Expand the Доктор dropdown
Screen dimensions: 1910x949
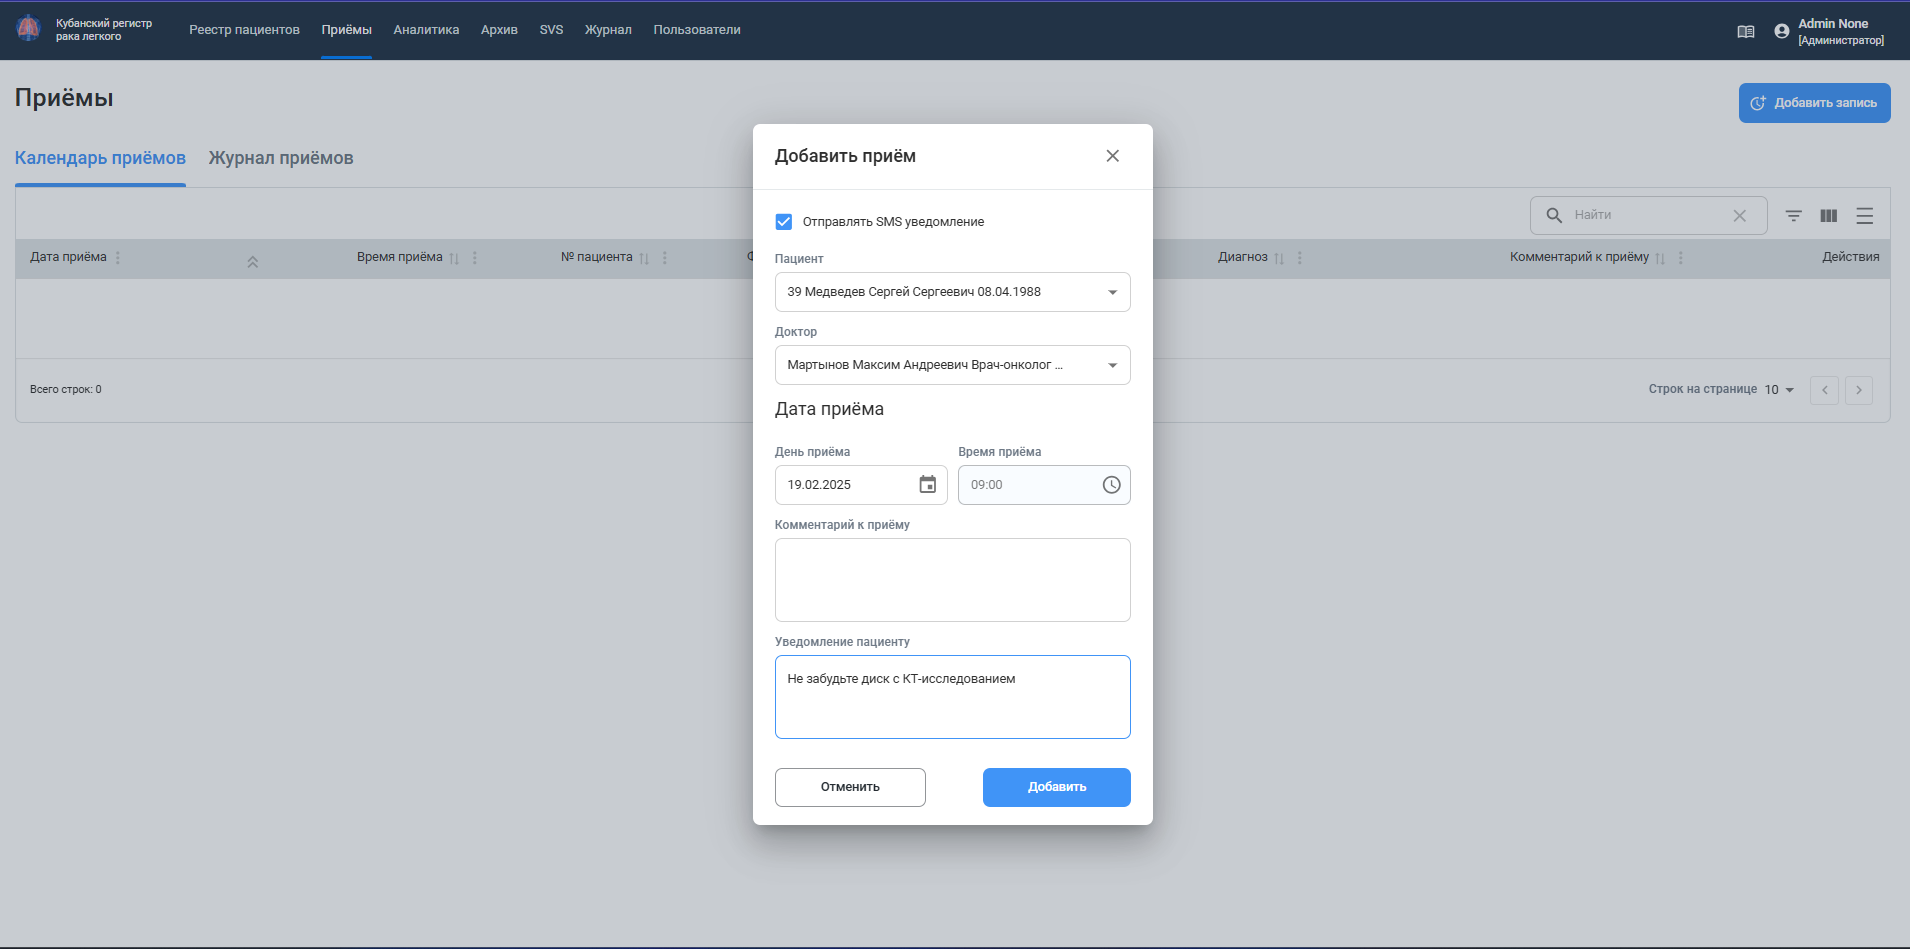1112,365
